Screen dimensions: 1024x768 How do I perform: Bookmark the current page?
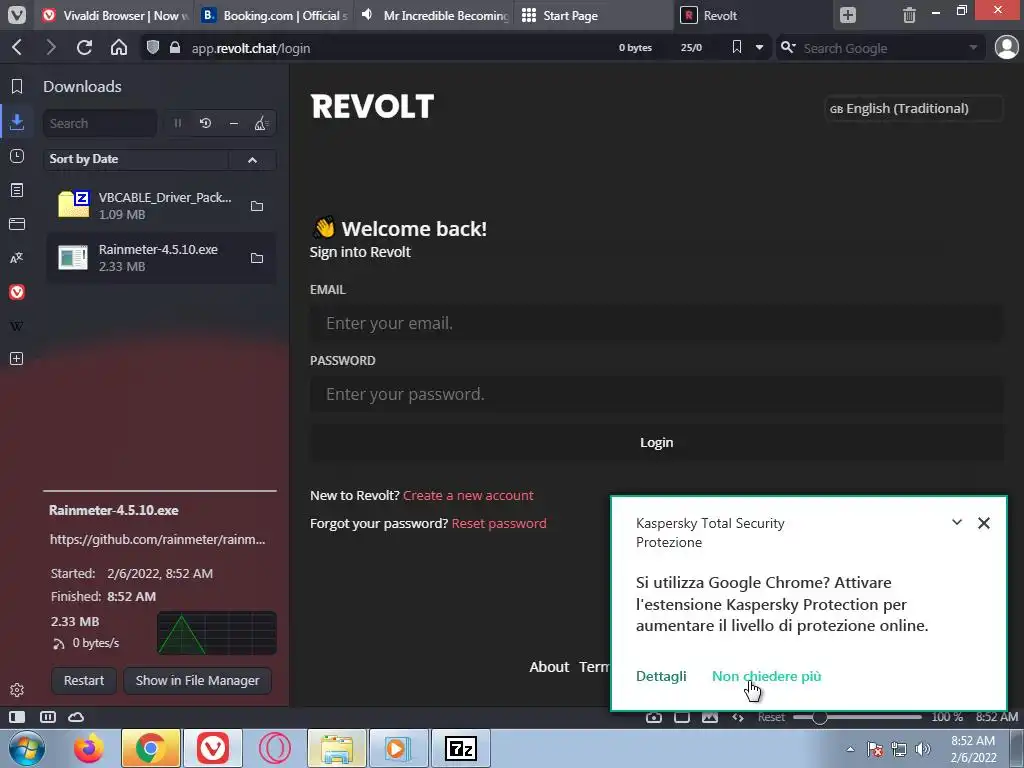(737, 47)
